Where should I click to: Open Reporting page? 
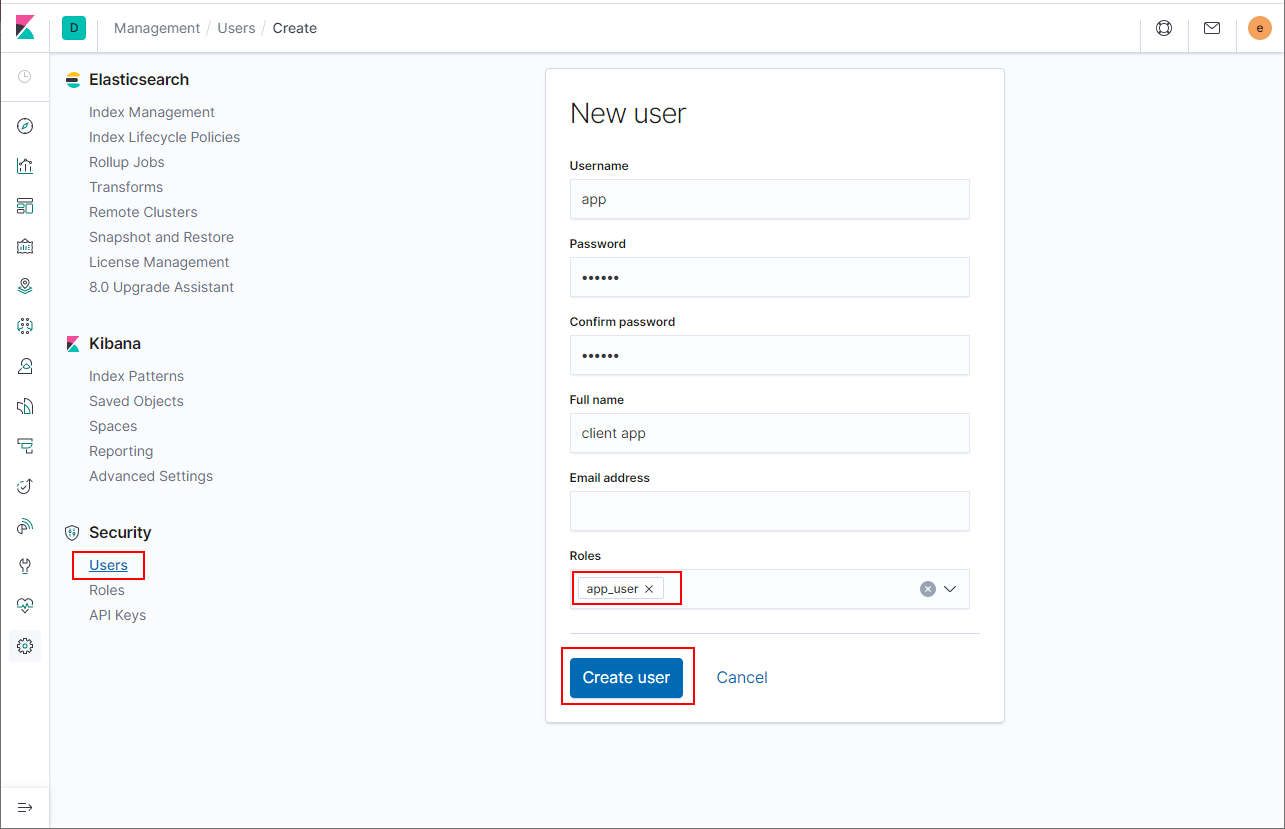[121, 451]
